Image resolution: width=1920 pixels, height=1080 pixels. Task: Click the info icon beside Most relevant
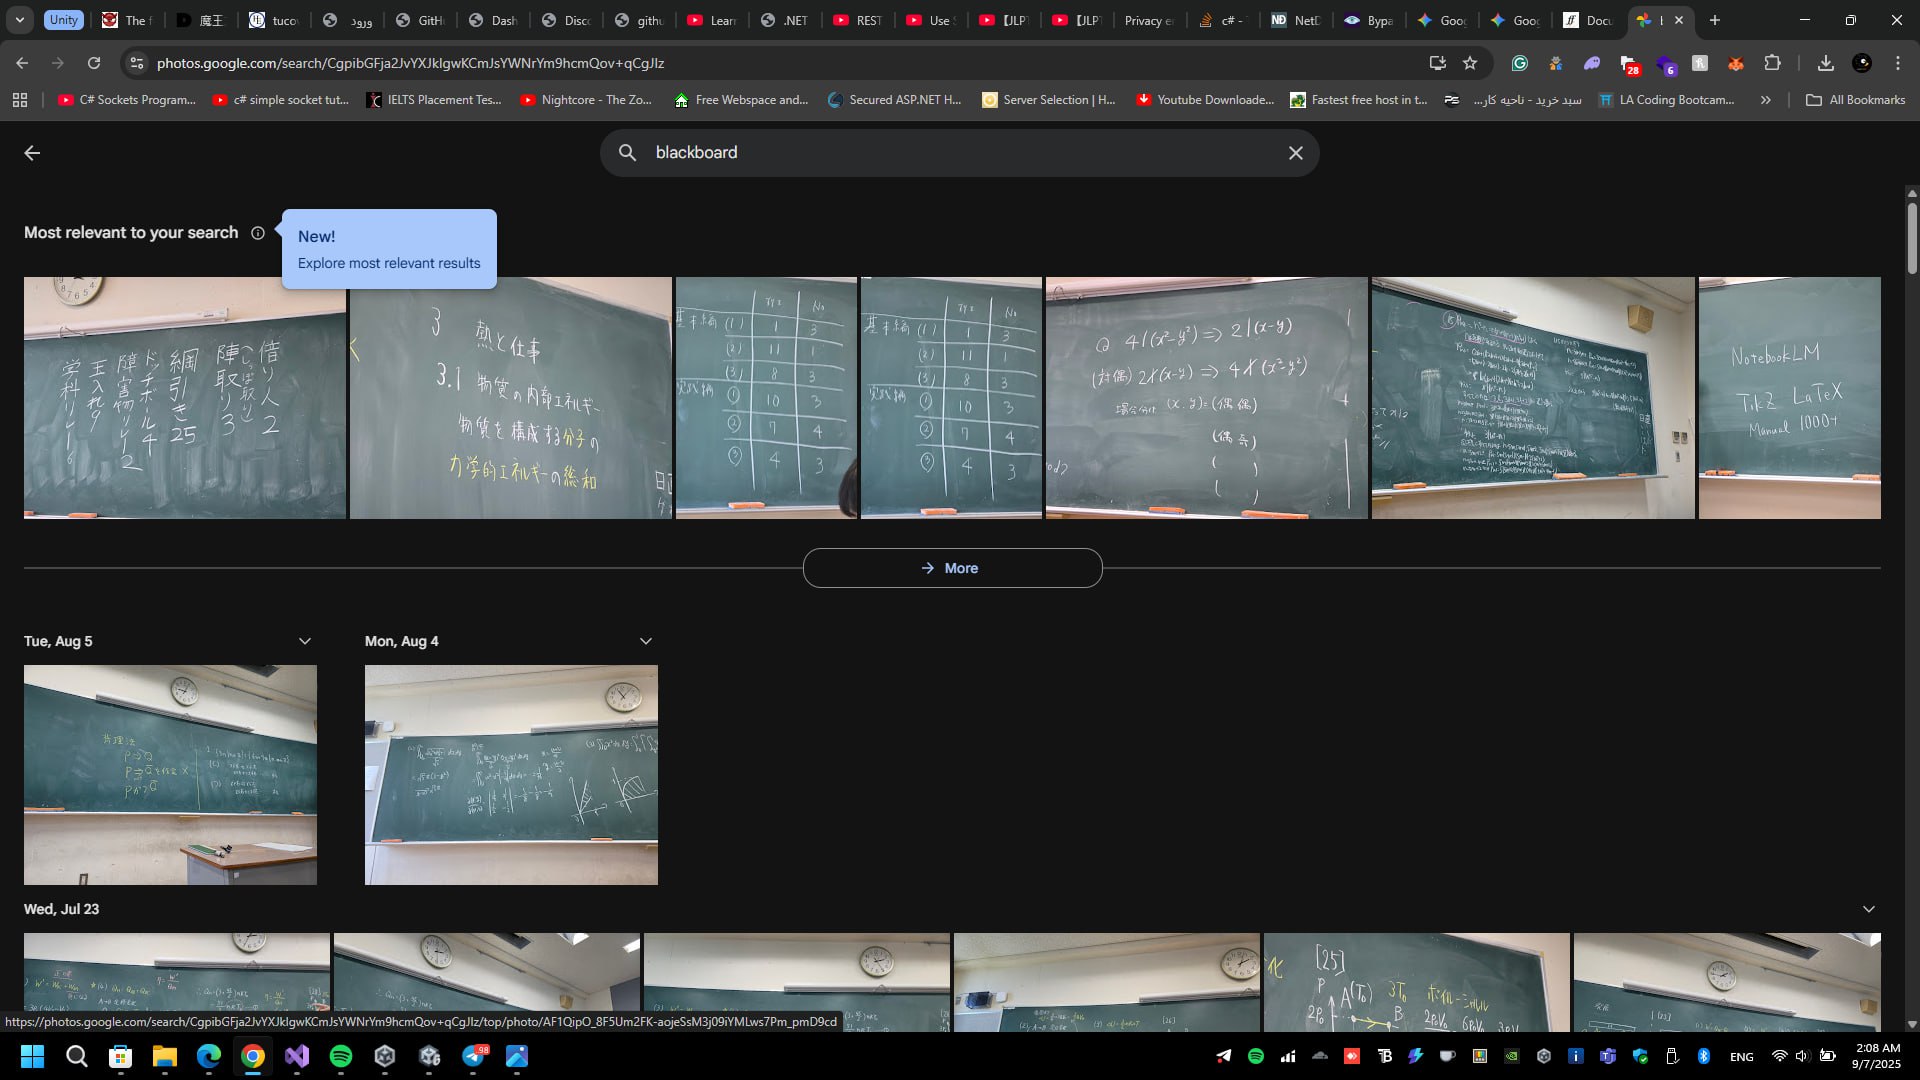tap(258, 233)
